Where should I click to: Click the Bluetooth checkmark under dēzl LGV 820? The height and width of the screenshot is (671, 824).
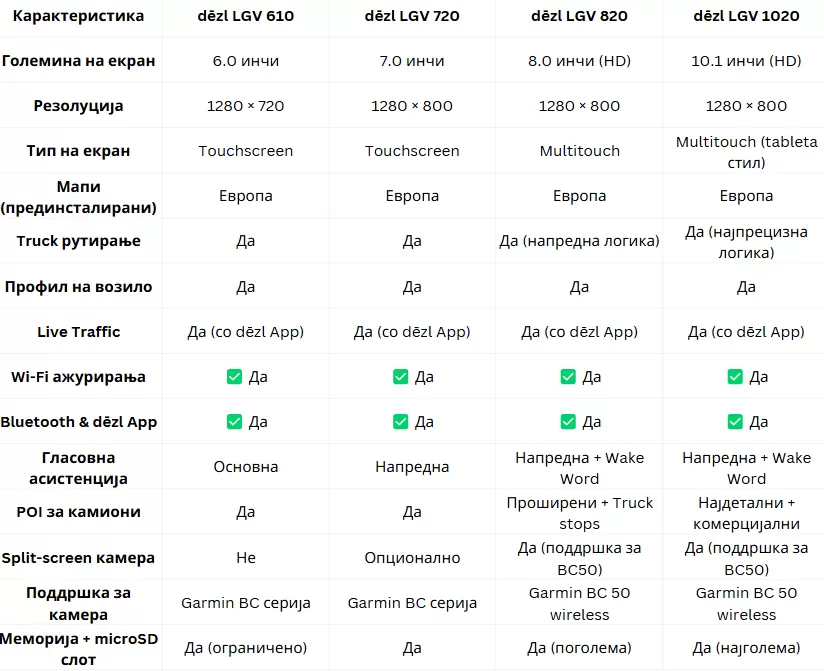point(568,421)
